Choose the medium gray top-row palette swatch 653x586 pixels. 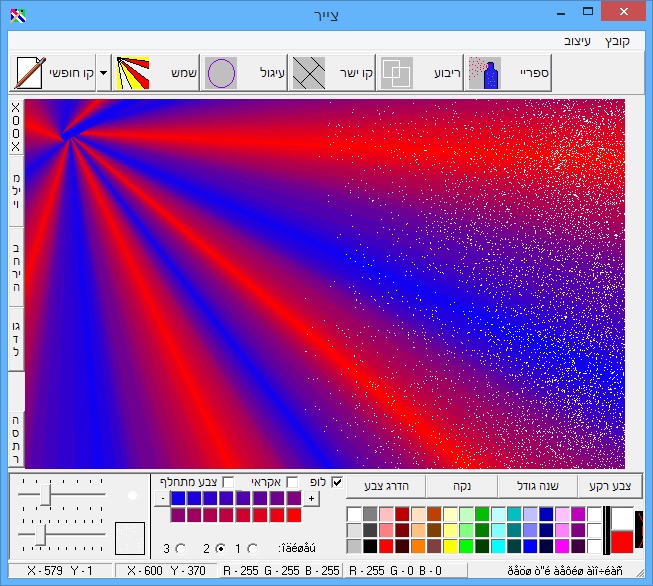[x=370, y=514]
